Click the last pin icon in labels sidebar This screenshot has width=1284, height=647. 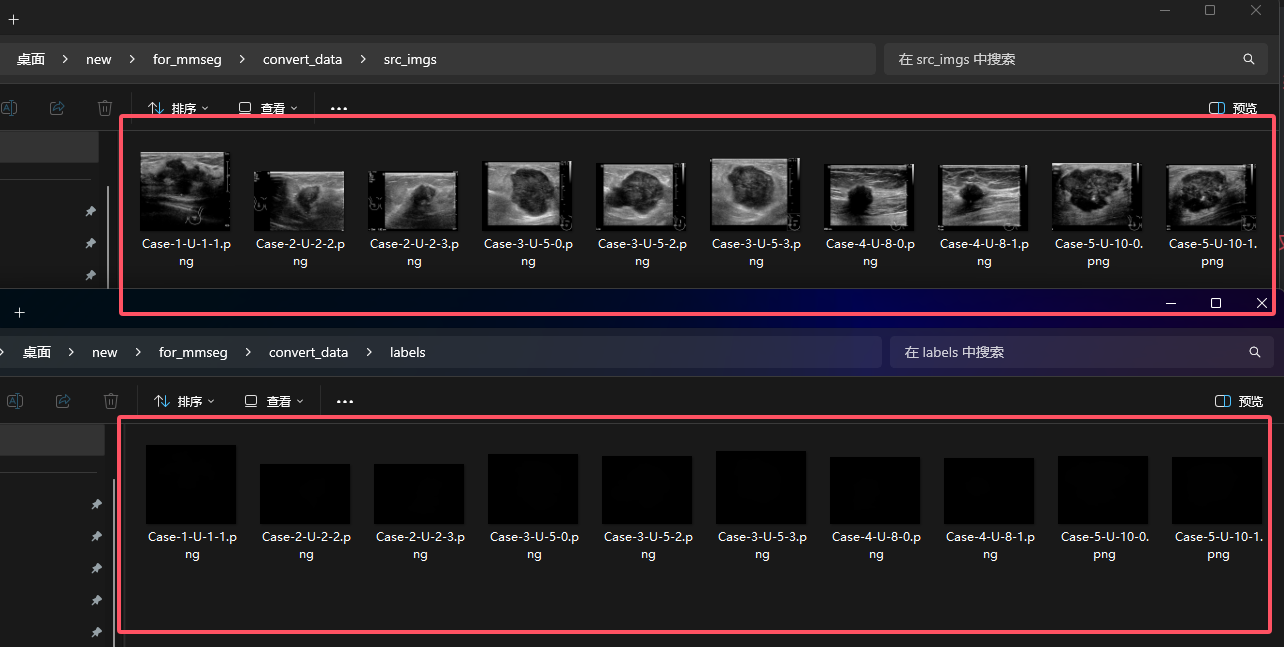pos(96,633)
